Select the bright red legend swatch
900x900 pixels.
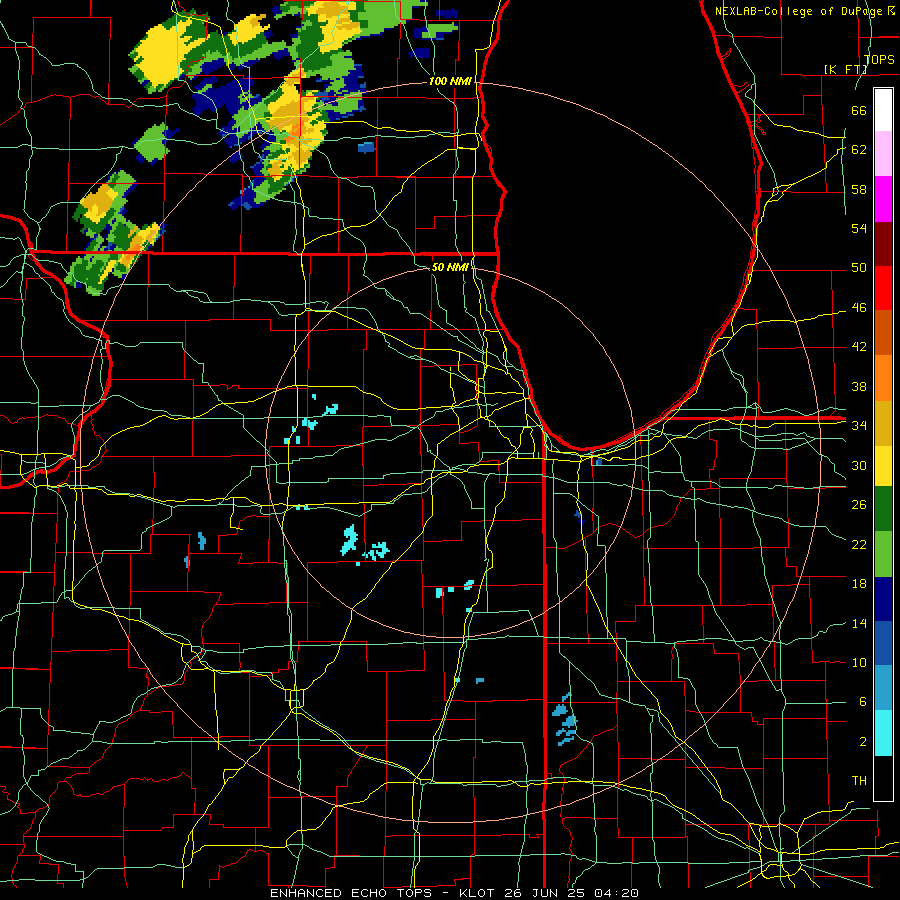pos(883,288)
